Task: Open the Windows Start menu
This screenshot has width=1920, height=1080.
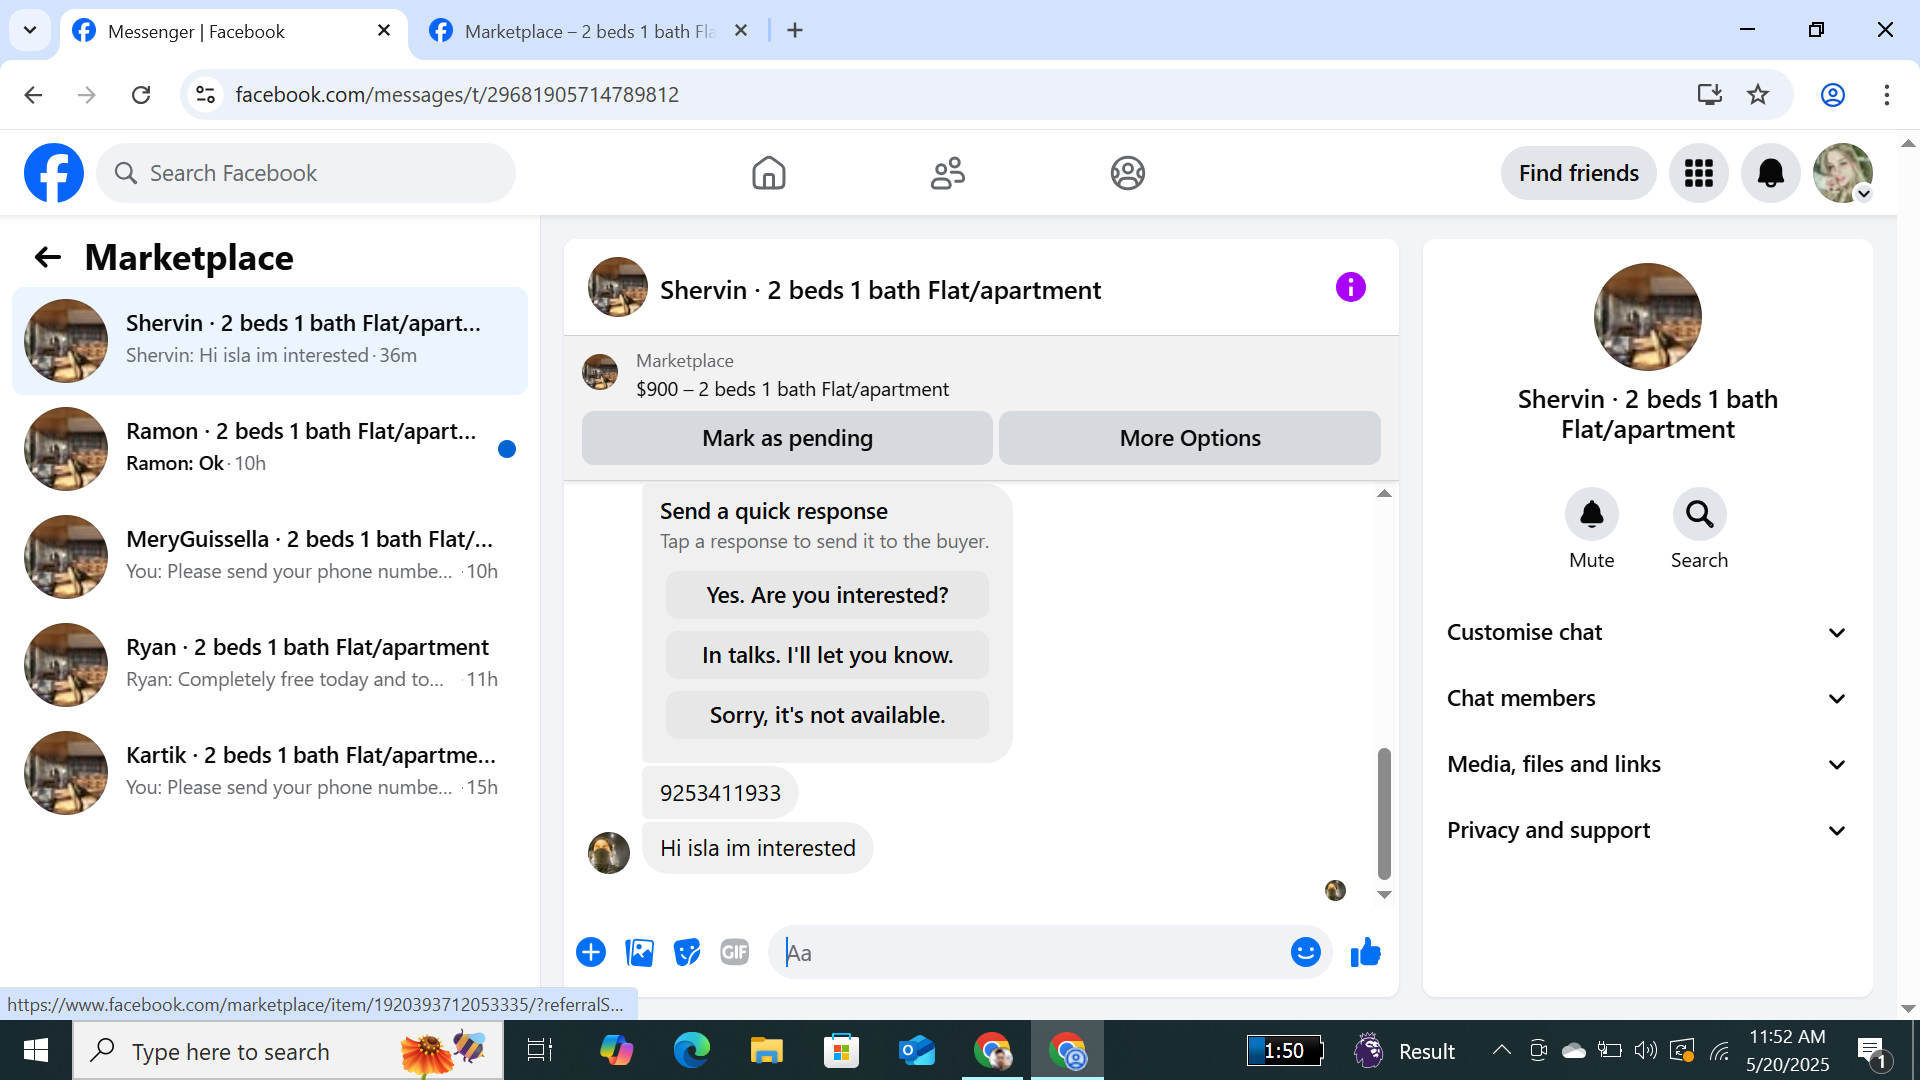Action: [x=36, y=1051]
